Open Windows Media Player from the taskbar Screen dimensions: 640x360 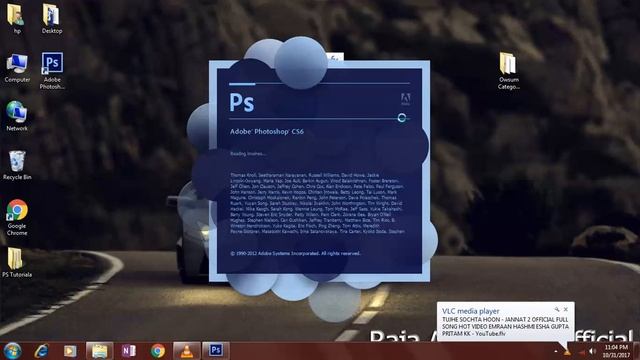[70, 351]
